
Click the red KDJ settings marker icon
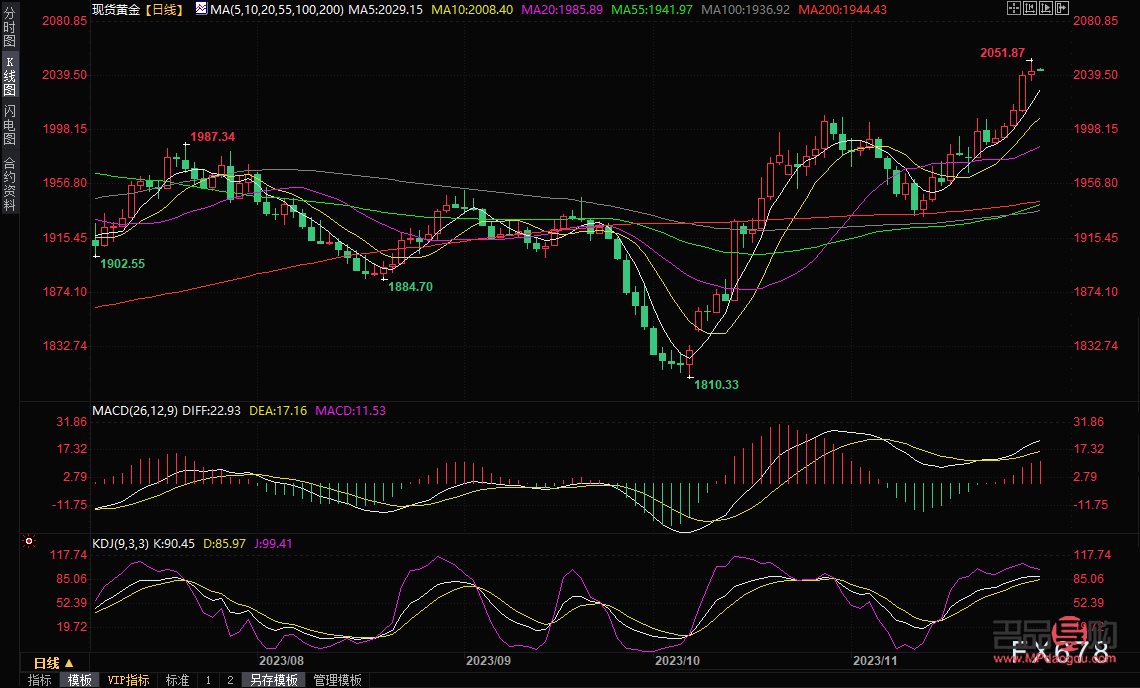pyautogui.click(x=29, y=542)
